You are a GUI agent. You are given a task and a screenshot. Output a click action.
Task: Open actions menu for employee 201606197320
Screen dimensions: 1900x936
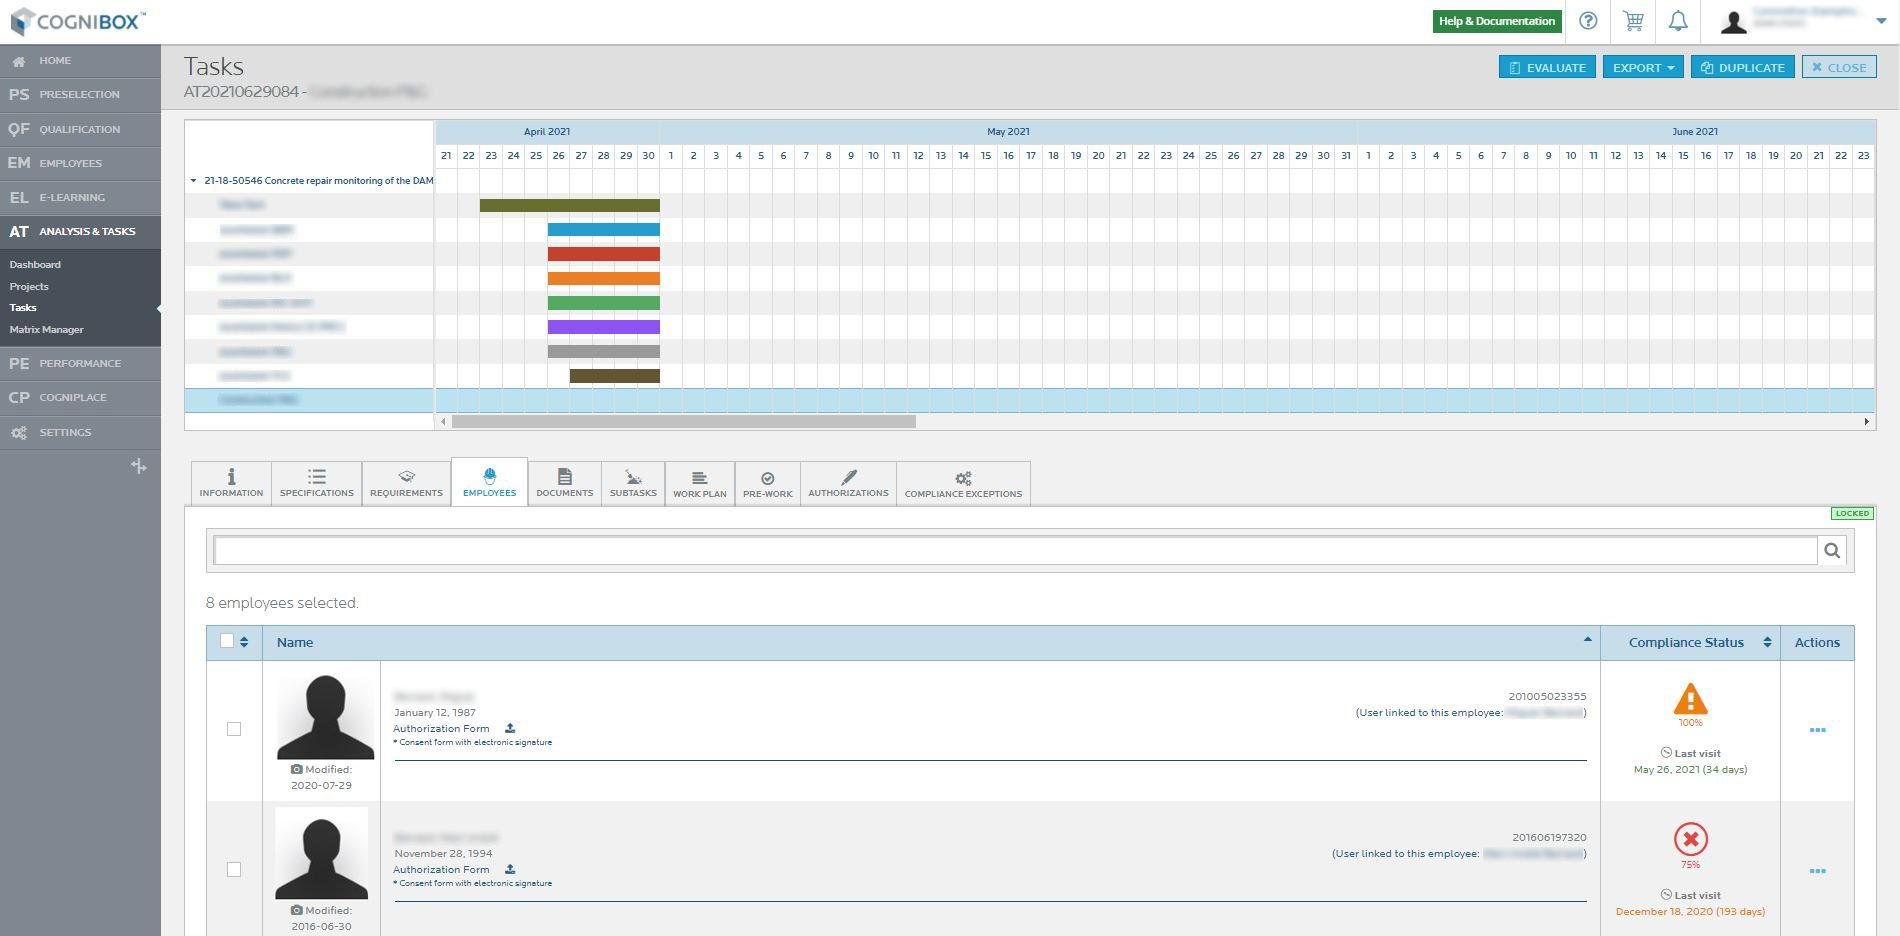[1817, 871]
